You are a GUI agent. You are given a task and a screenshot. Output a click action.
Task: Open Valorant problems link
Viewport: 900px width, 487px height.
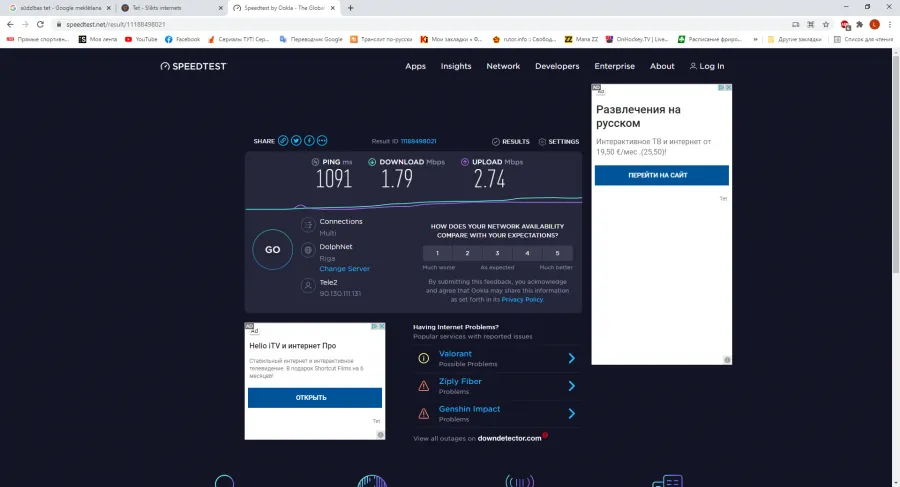(455, 354)
